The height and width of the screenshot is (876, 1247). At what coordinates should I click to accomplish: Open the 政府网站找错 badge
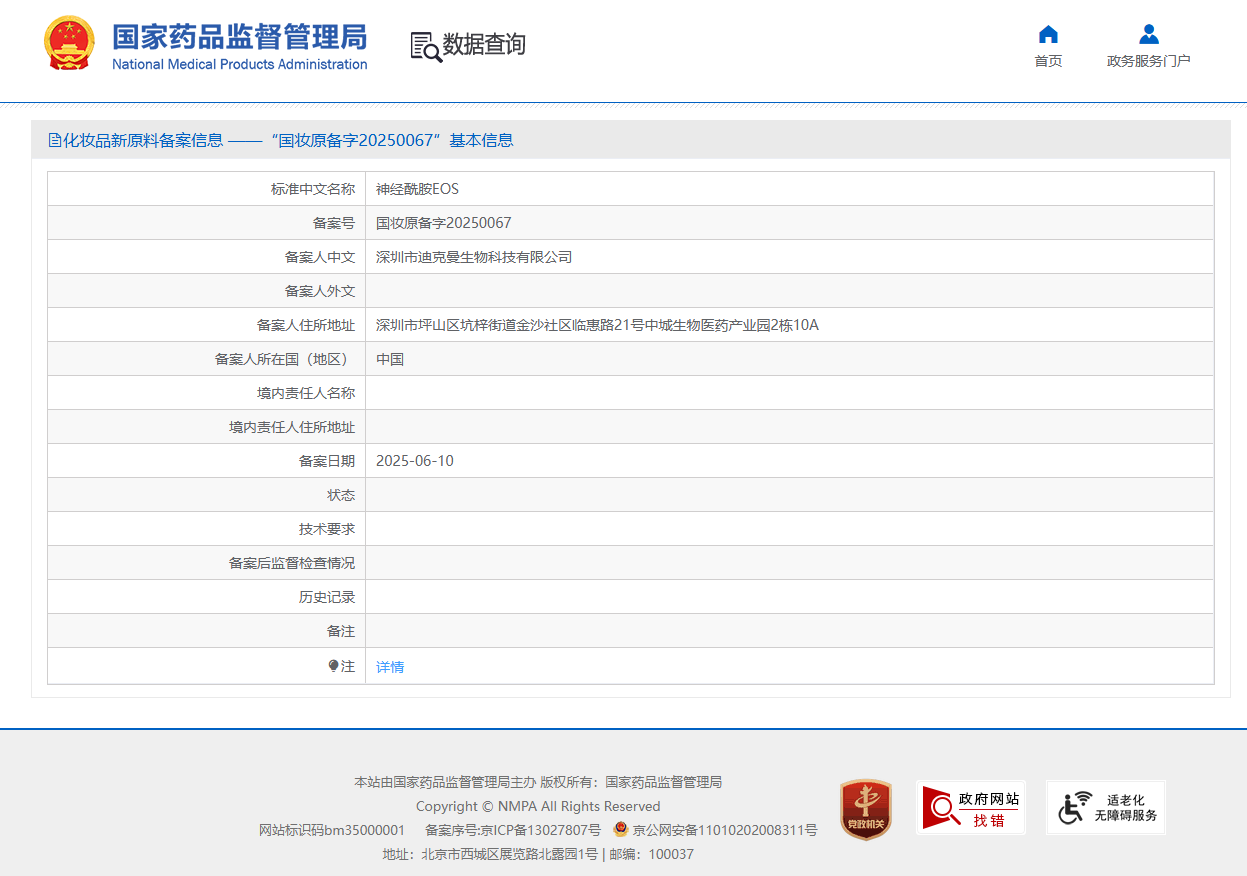[970, 808]
